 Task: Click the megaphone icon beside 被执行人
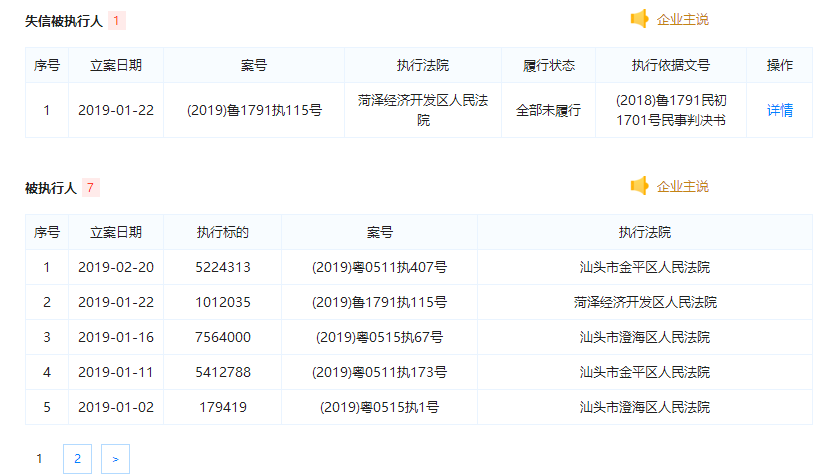click(x=639, y=186)
